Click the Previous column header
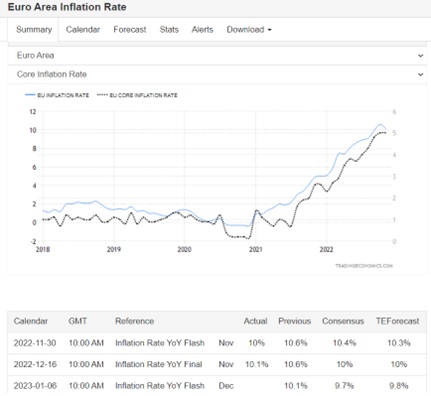The width and height of the screenshot is (431, 396). (295, 321)
